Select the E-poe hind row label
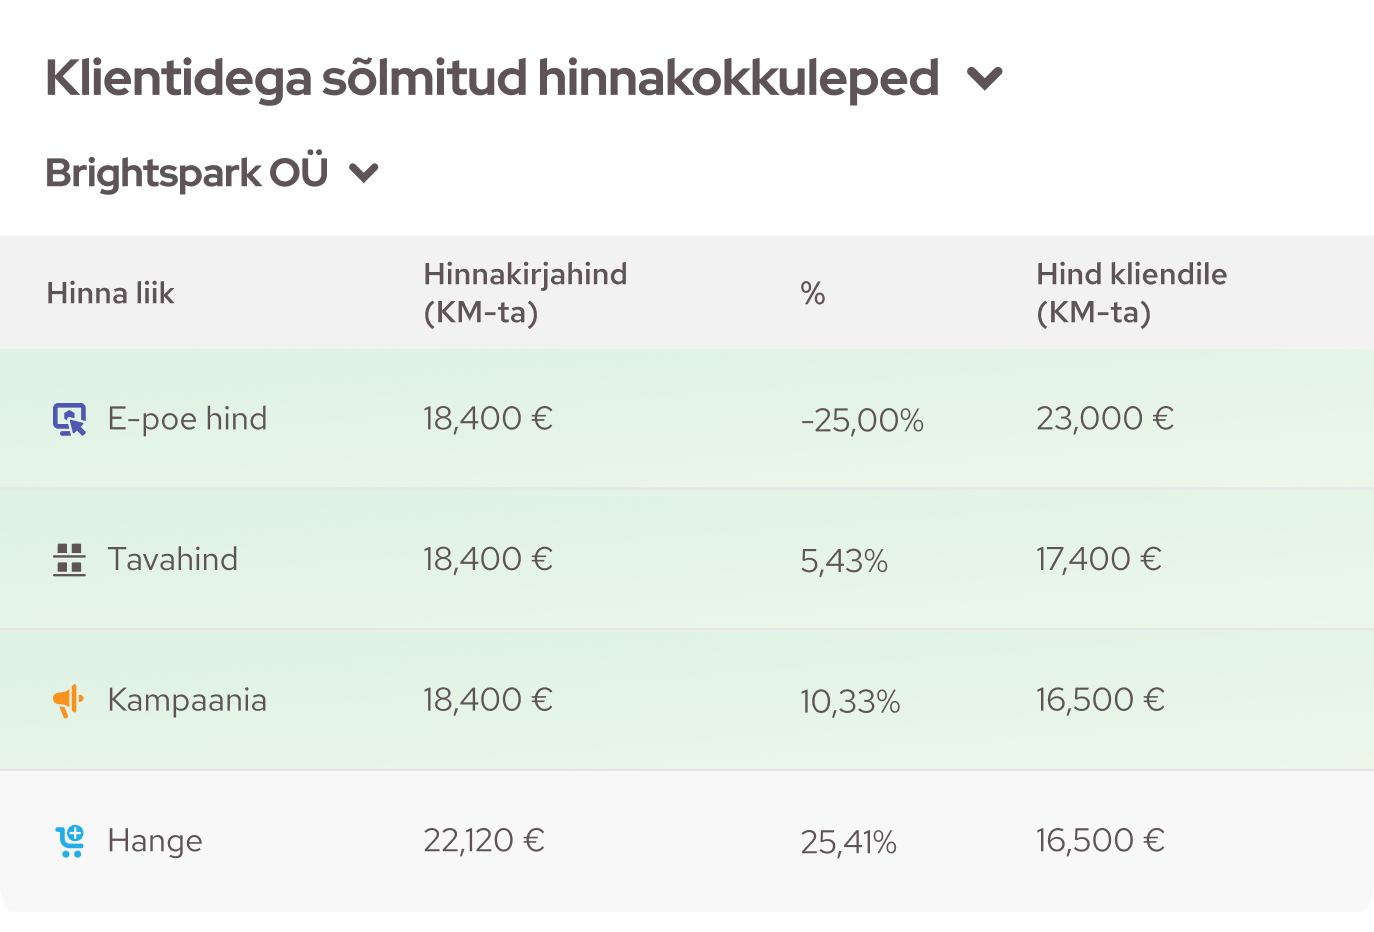This screenshot has width=1374, height=932. (187, 419)
